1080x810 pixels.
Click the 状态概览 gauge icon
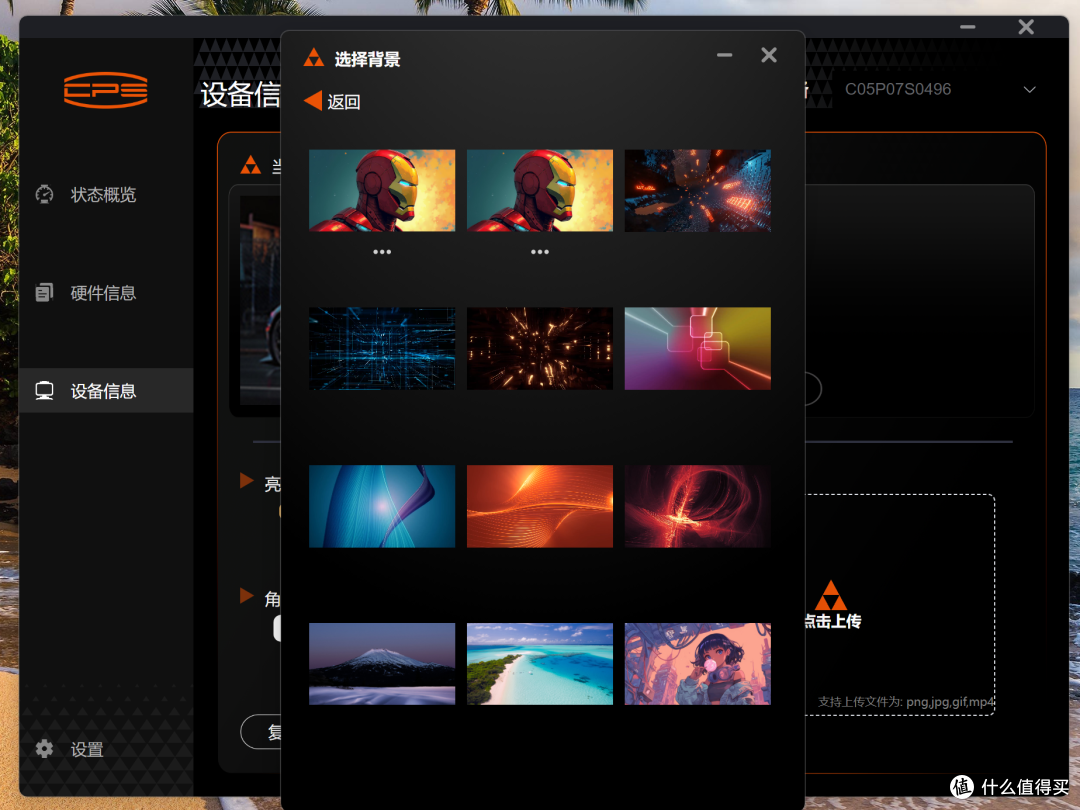[x=44, y=195]
